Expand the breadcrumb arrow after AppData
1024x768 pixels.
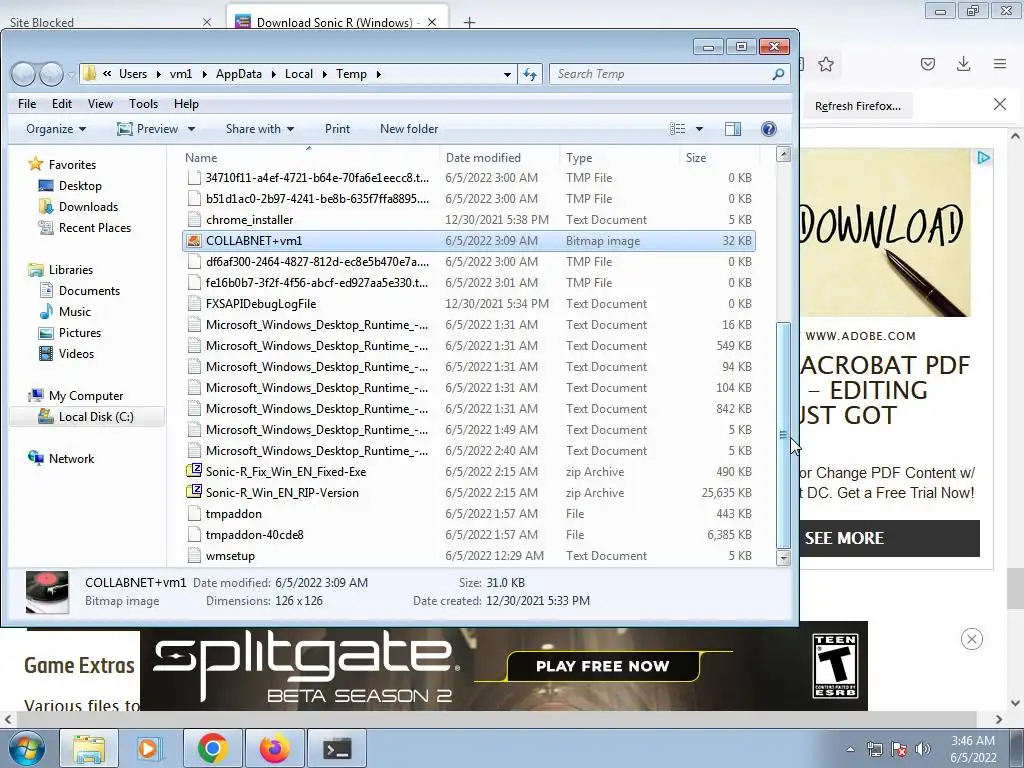tap(272, 74)
